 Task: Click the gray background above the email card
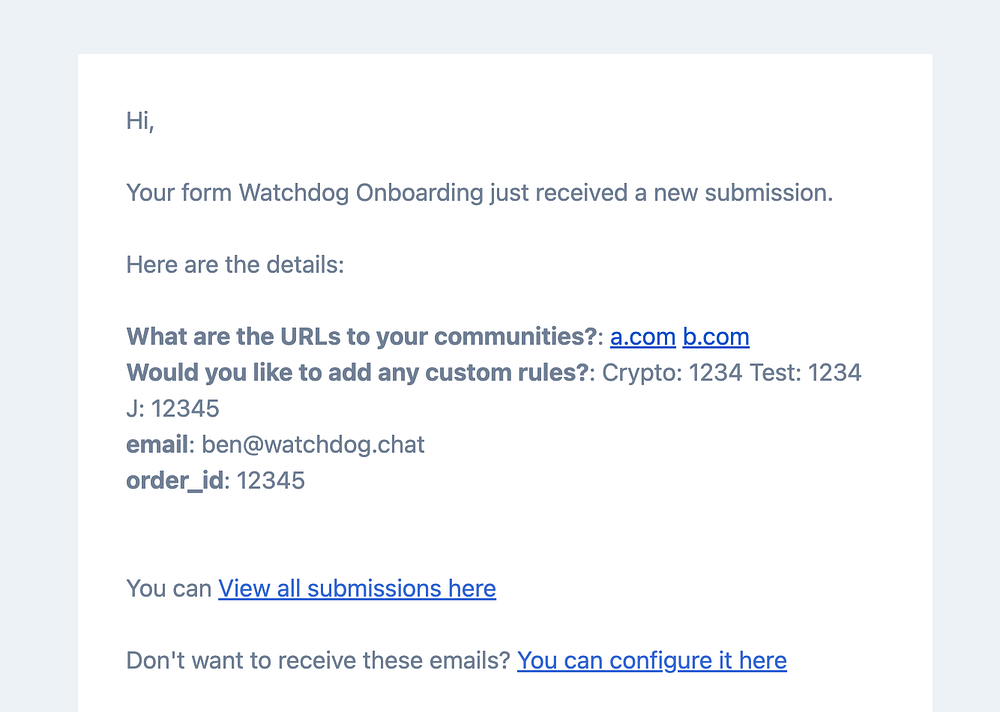click(x=500, y=26)
